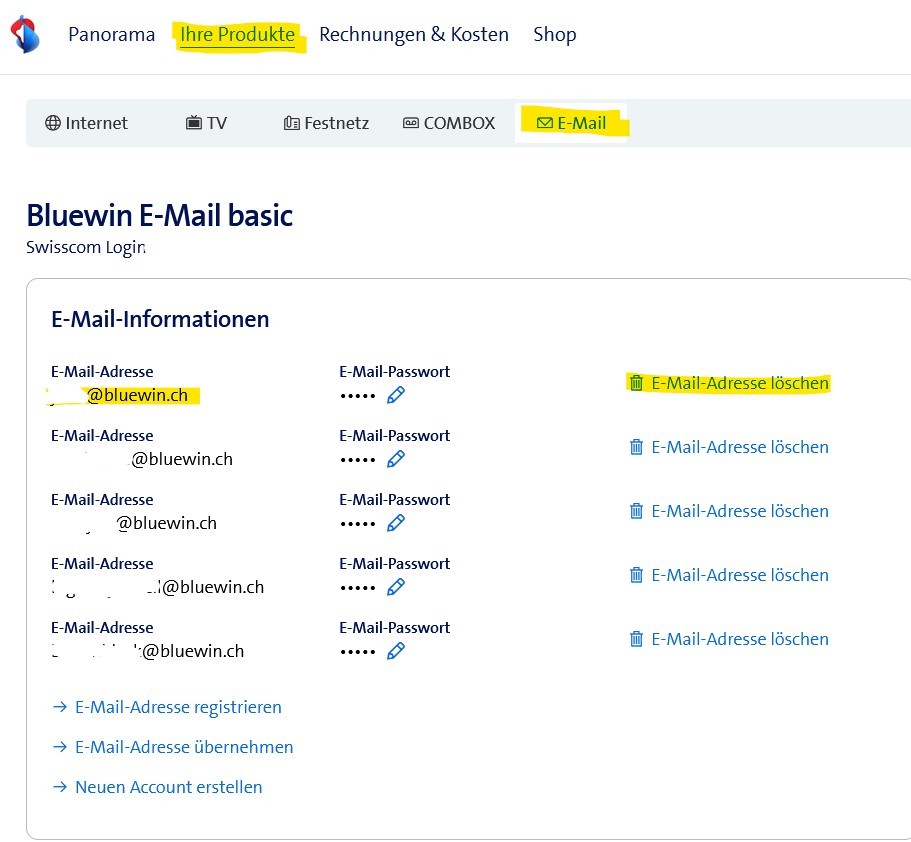The image size is (911, 842).
Task: Click E-Mail-Adresse übernehmen link
Action: 183,747
